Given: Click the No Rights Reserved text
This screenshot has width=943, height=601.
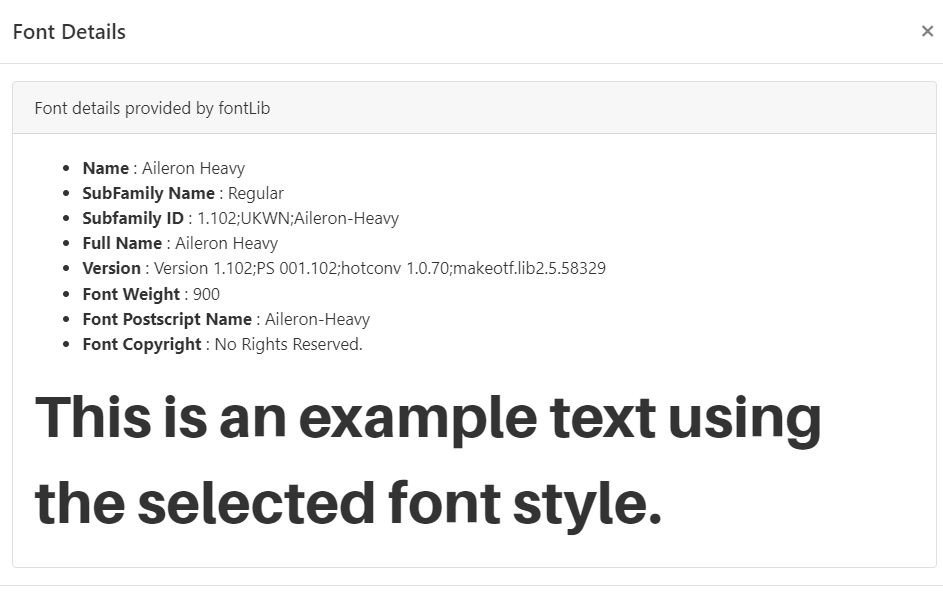Looking at the screenshot, I should [286, 343].
